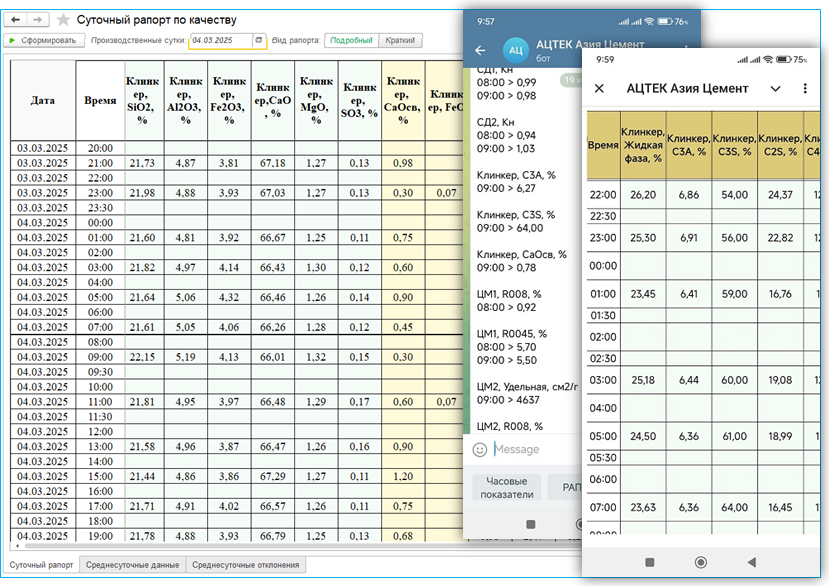Click the forward arrow in the report window
829x586 pixels.
tap(38, 20)
